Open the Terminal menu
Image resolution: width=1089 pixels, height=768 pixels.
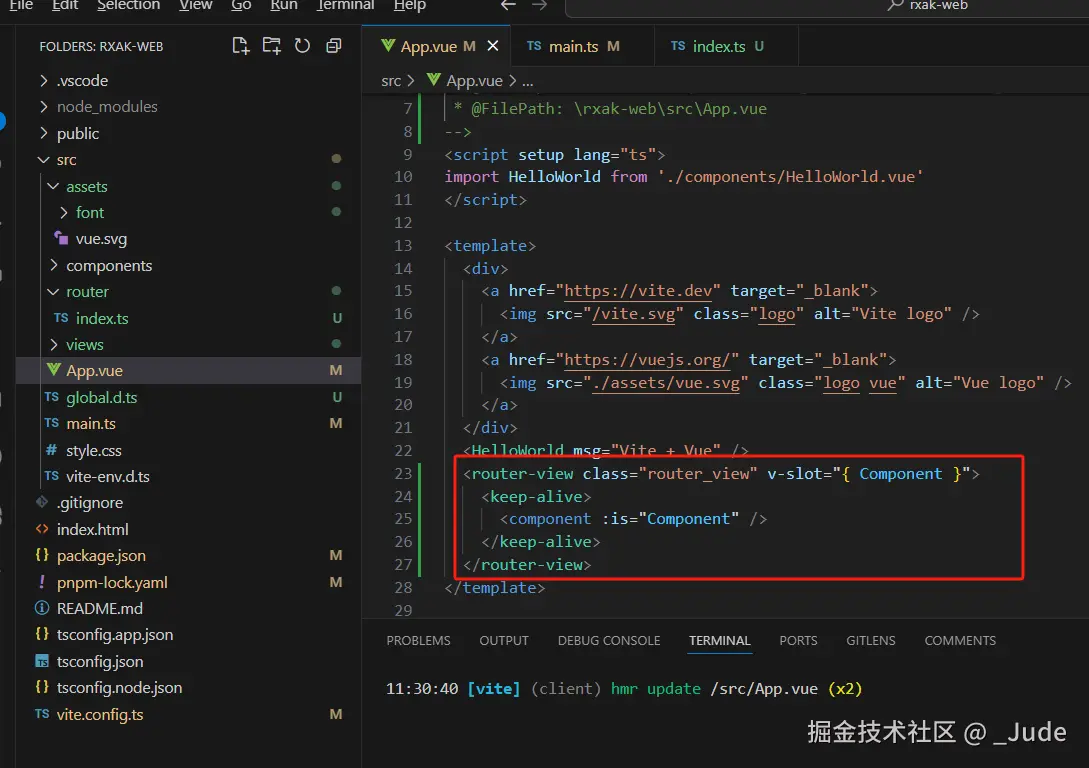tap(346, 5)
